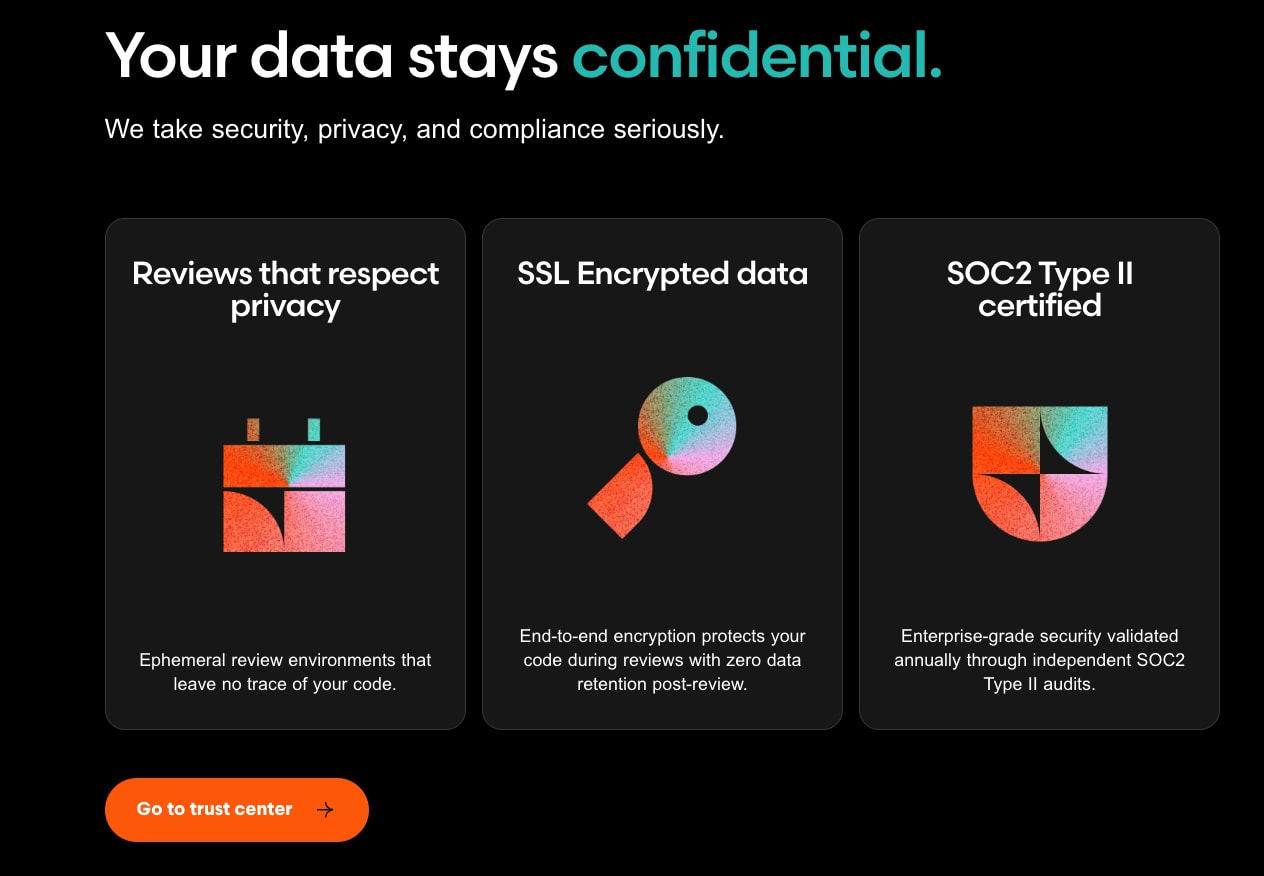Click the enterprise-grade security description text
This screenshot has height=876, width=1264.
[1040, 660]
